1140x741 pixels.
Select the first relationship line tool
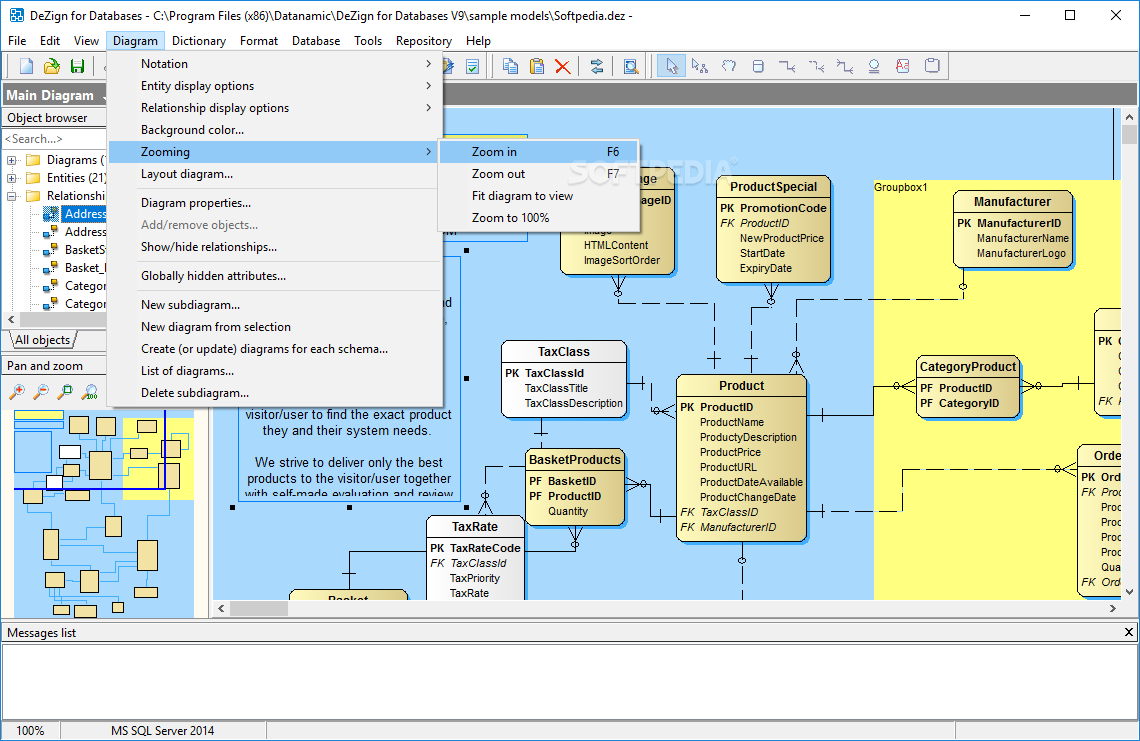click(x=787, y=66)
